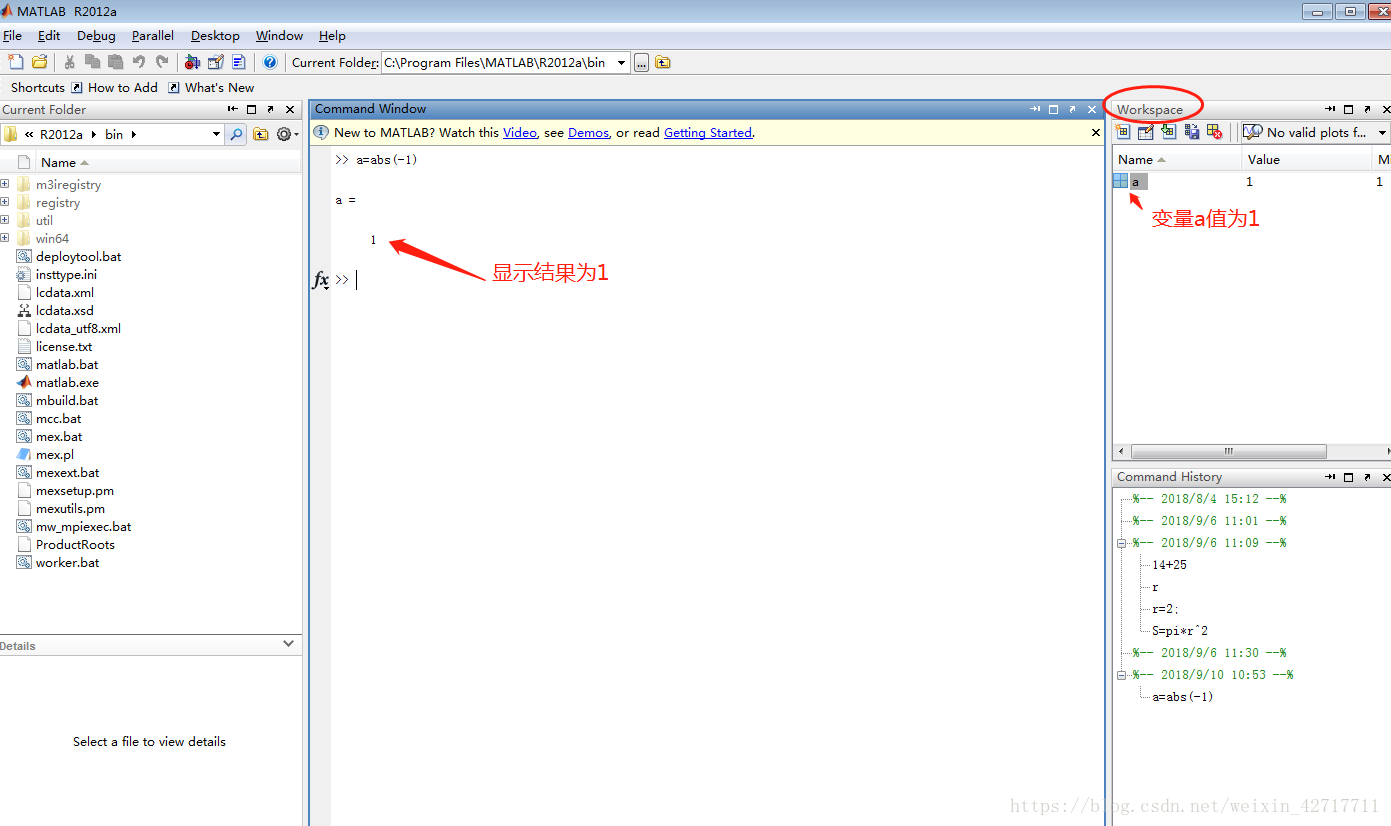The height and width of the screenshot is (826, 1391).
Task: Open the Debug menu
Action: point(96,35)
